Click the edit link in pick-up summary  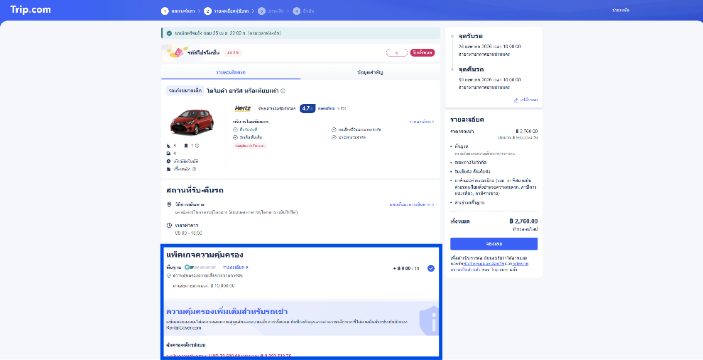[525, 100]
